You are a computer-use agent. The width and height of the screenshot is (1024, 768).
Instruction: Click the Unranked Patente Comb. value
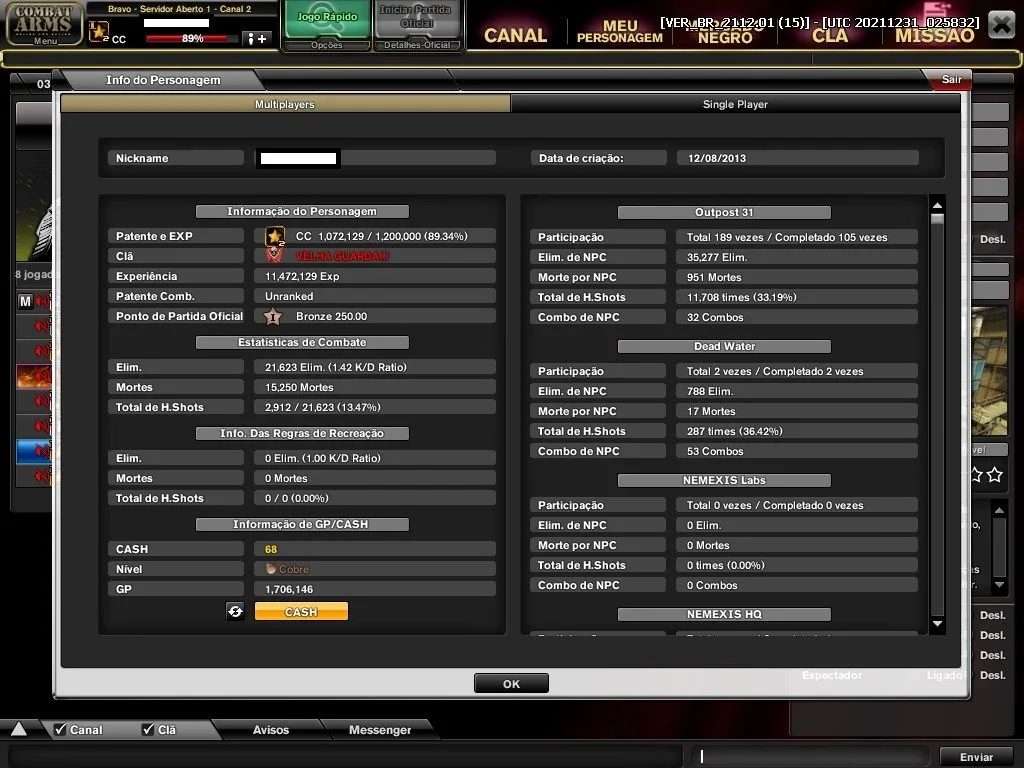point(289,296)
